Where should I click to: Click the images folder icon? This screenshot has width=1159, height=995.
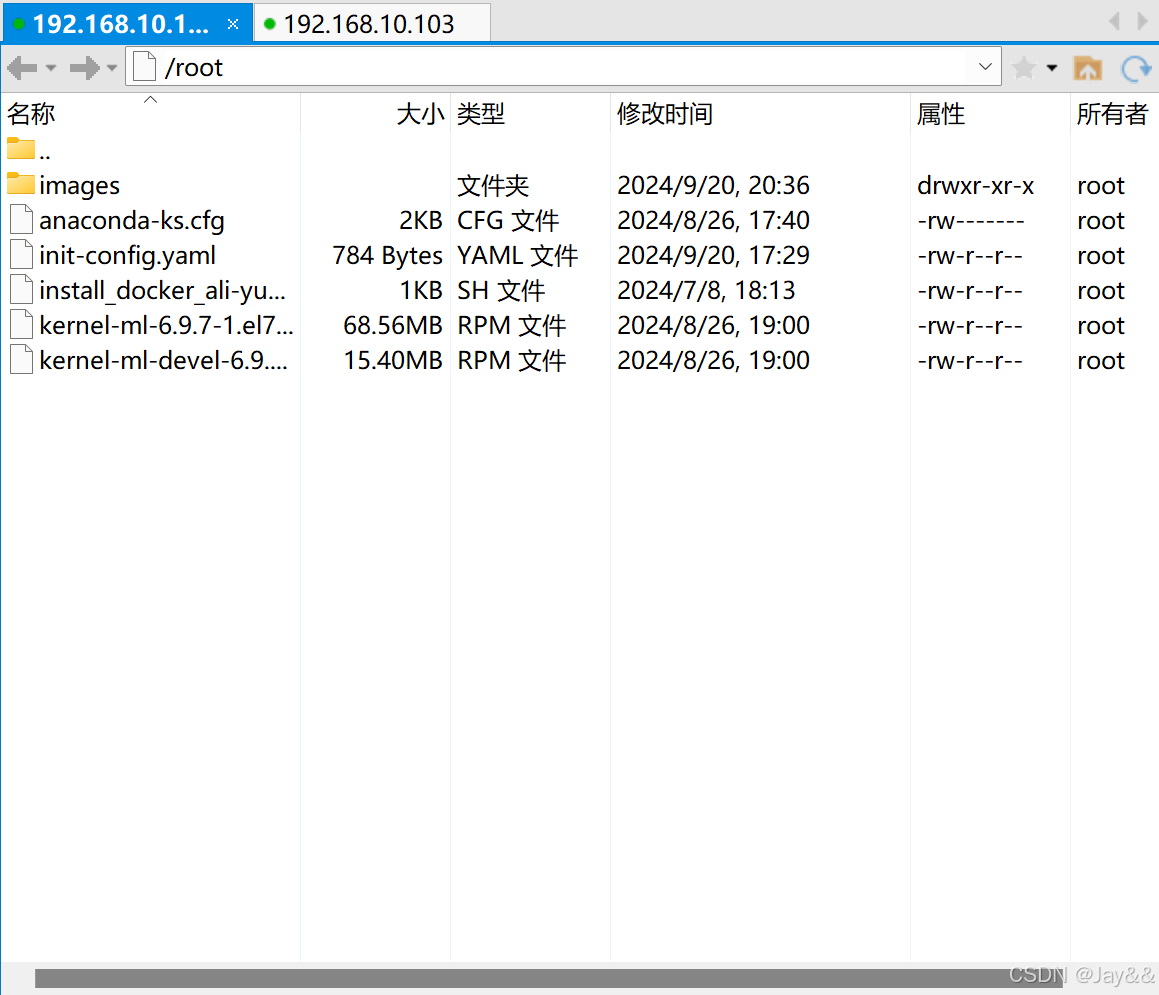click(x=21, y=183)
